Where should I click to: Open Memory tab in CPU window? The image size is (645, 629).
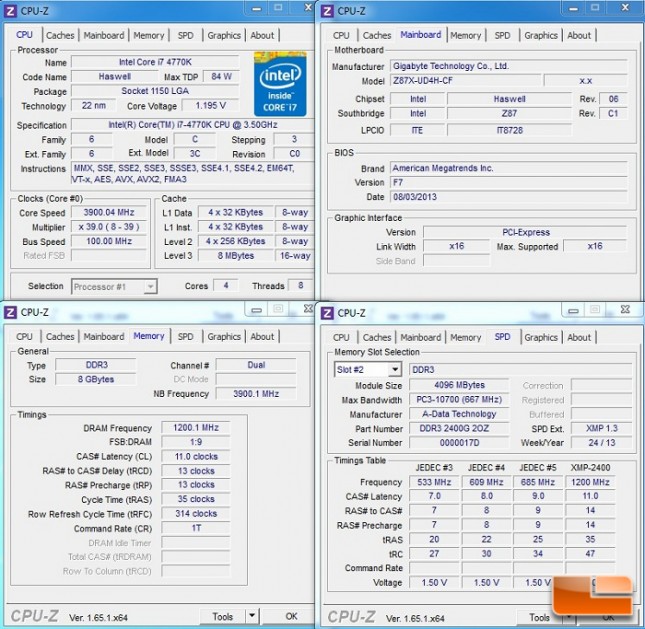point(148,35)
